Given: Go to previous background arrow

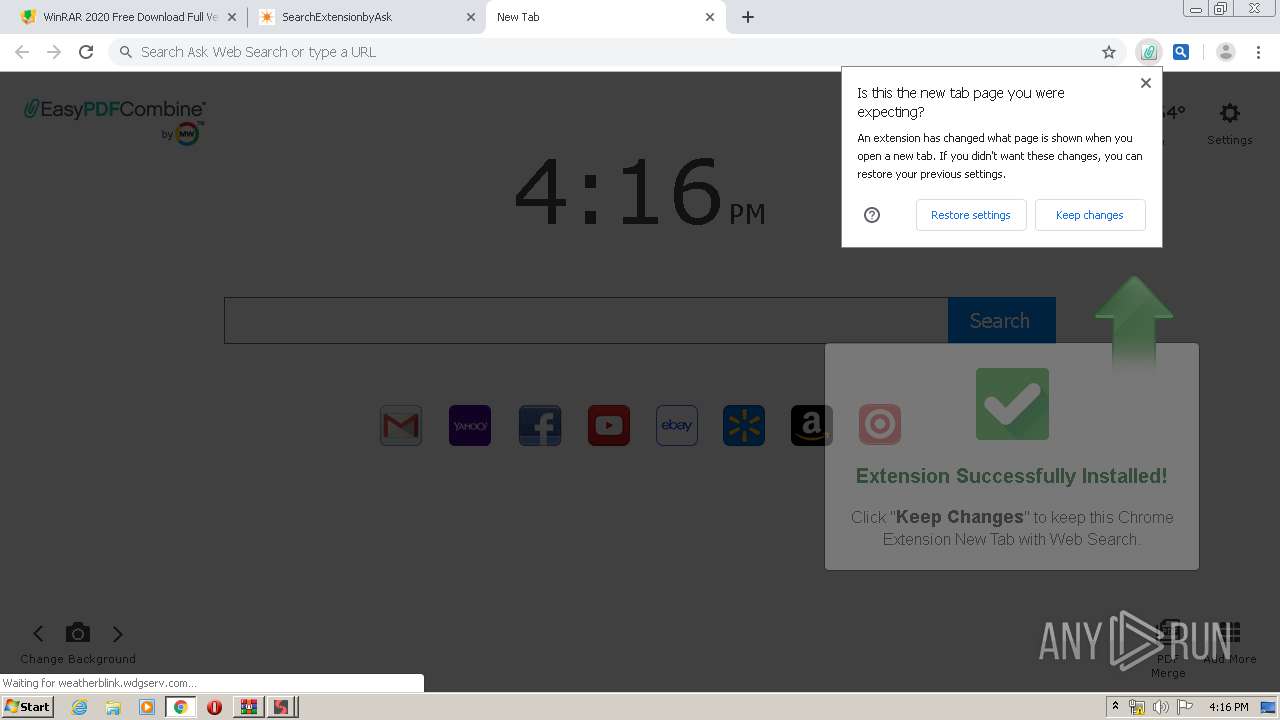Looking at the screenshot, I should [x=38, y=633].
